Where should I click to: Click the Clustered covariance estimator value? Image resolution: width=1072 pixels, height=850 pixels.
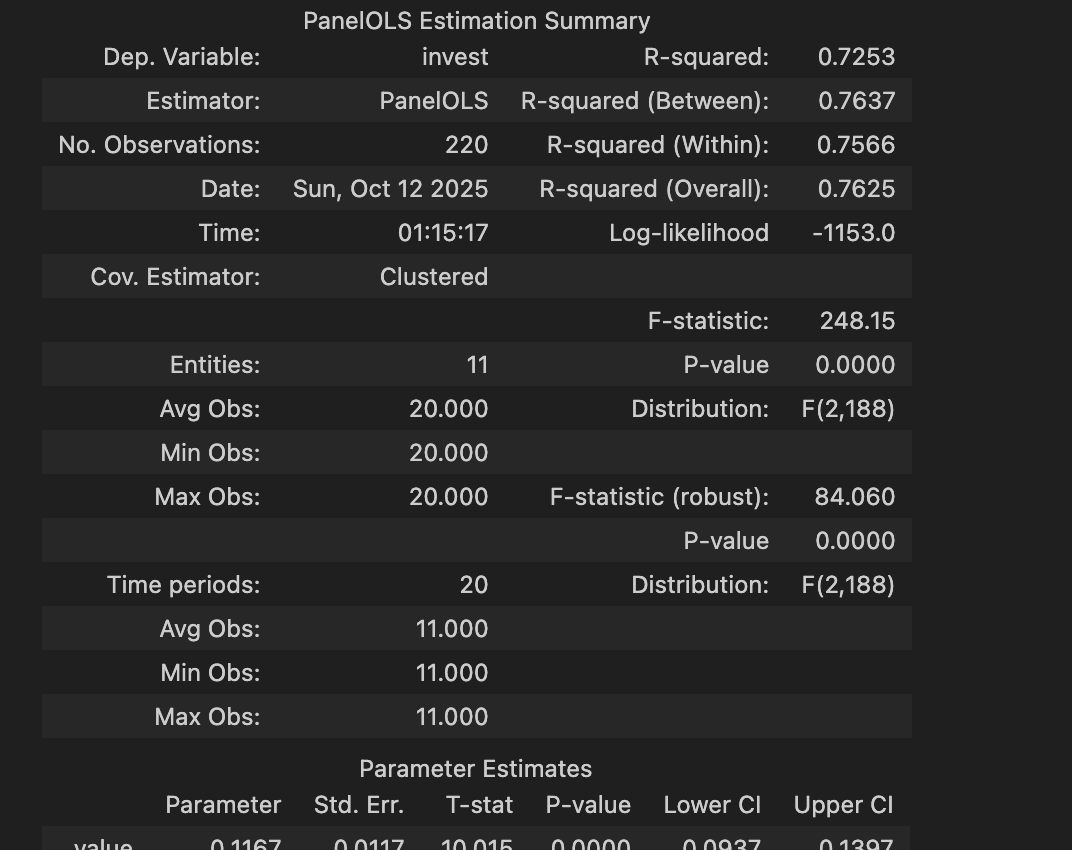click(x=434, y=277)
